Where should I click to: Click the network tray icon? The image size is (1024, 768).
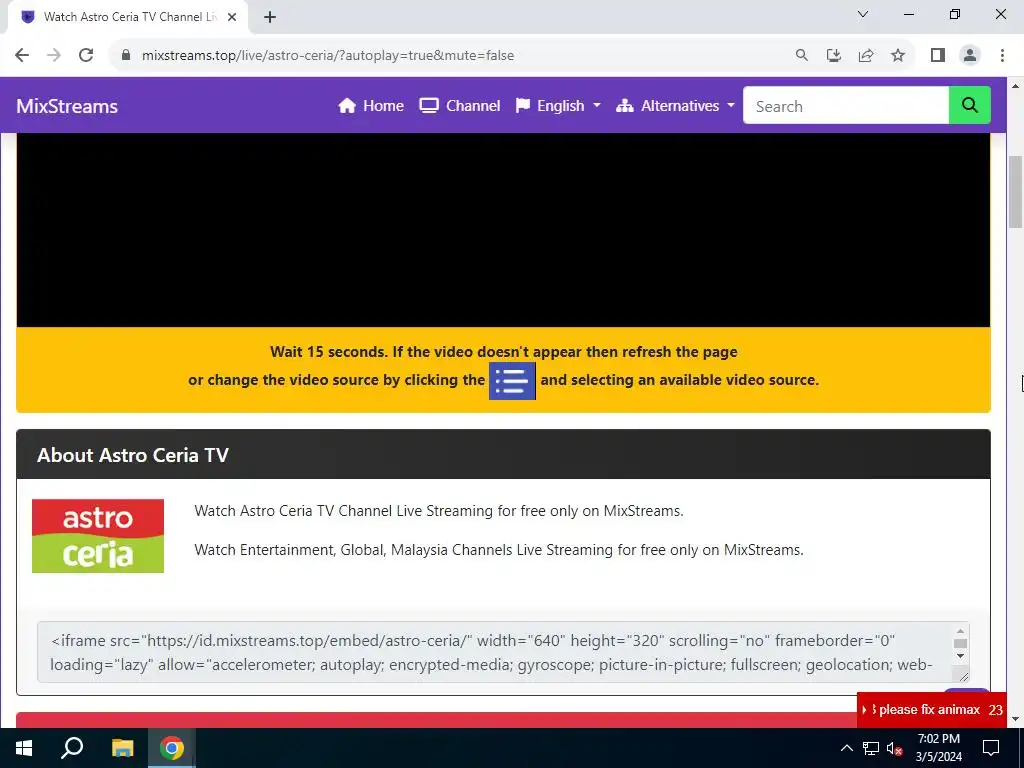pyautogui.click(x=871, y=748)
